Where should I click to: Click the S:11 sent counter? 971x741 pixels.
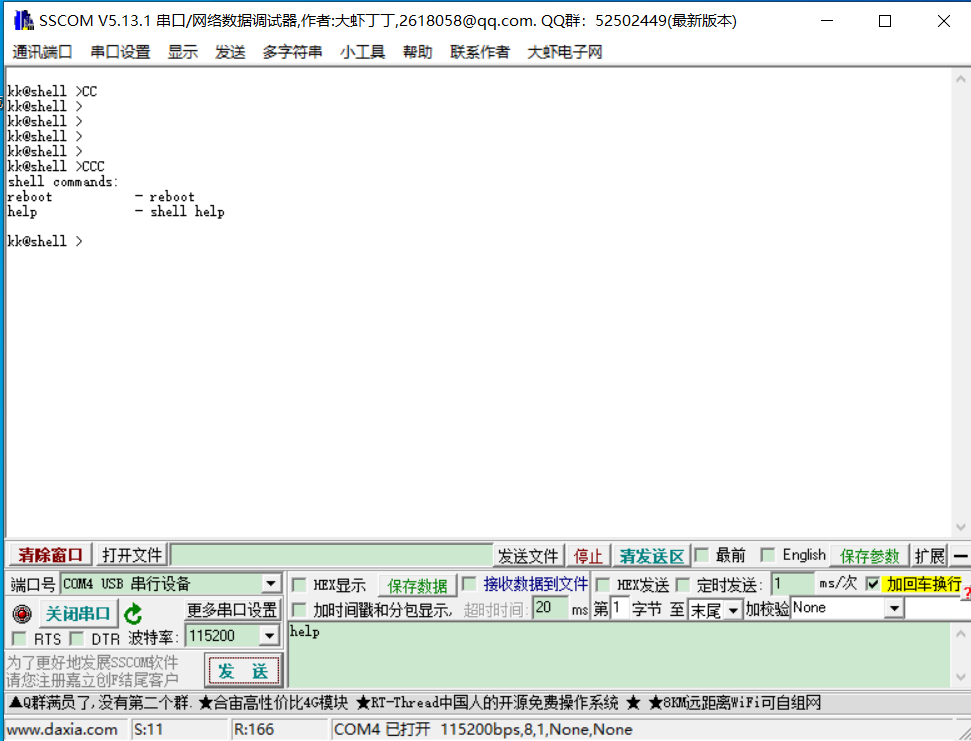149,729
